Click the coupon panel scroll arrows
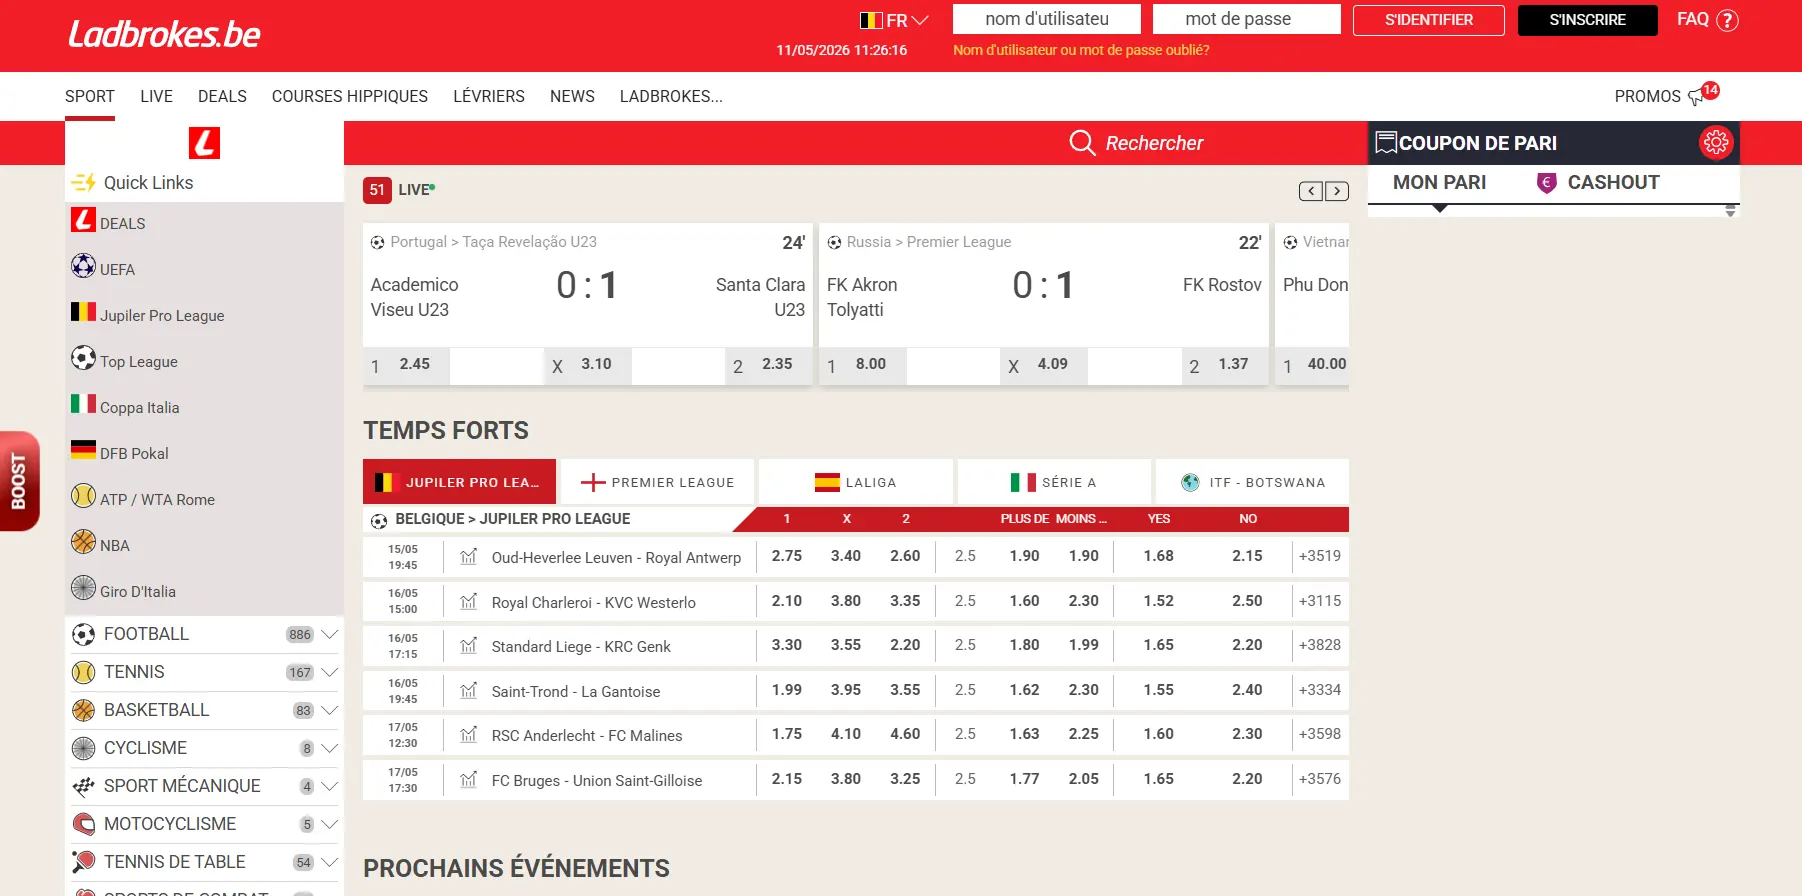 (x=1730, y=211)
